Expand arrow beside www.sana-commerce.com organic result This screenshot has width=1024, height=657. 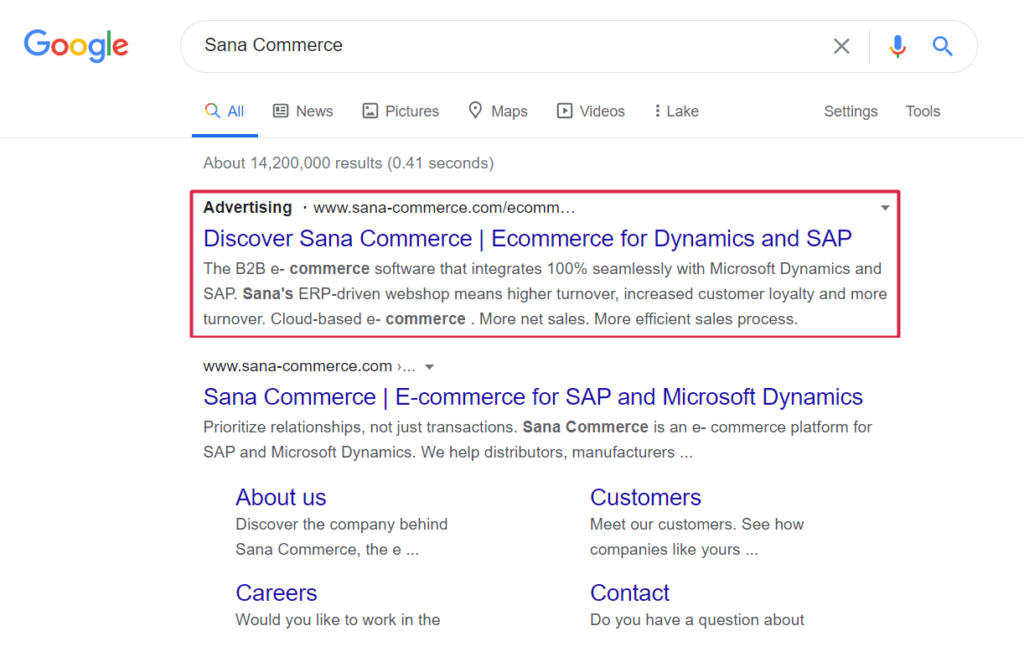pos(429,367)
